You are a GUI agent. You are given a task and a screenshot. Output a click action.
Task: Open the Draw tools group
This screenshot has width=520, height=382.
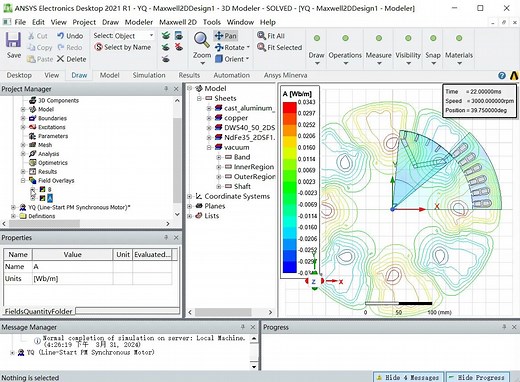pyautogui.click(x=316, y=49)
